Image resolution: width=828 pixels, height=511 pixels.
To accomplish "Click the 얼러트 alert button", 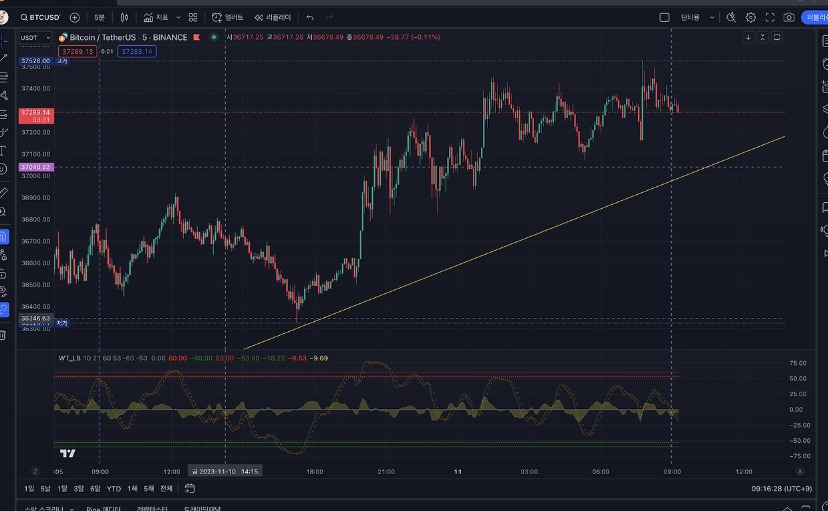I will pos(228,17).
